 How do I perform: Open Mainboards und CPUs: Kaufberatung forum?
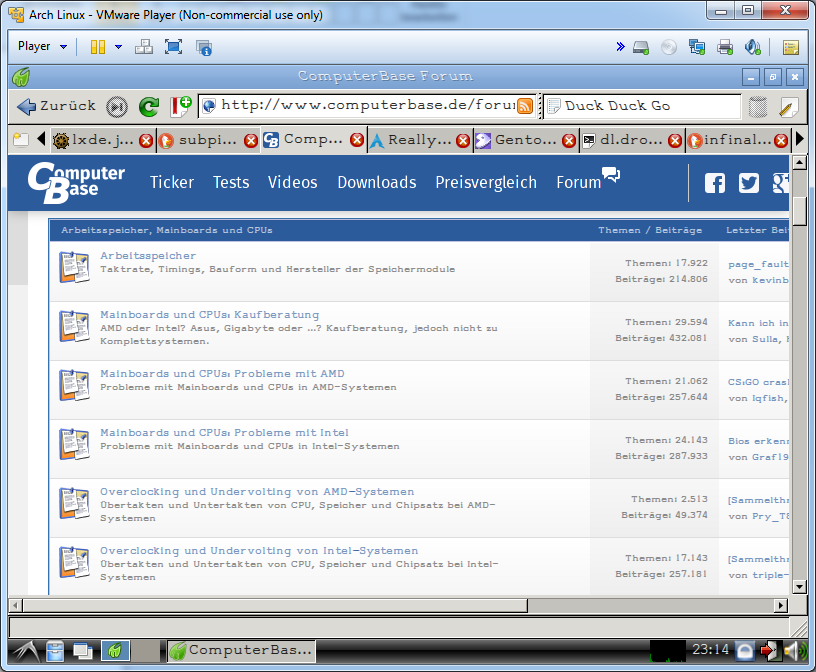point(209,314)
